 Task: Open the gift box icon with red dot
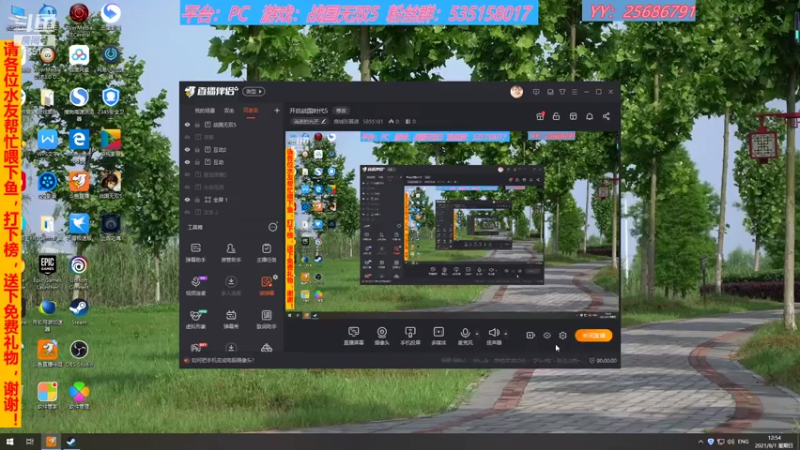click(x=540, y=116)
